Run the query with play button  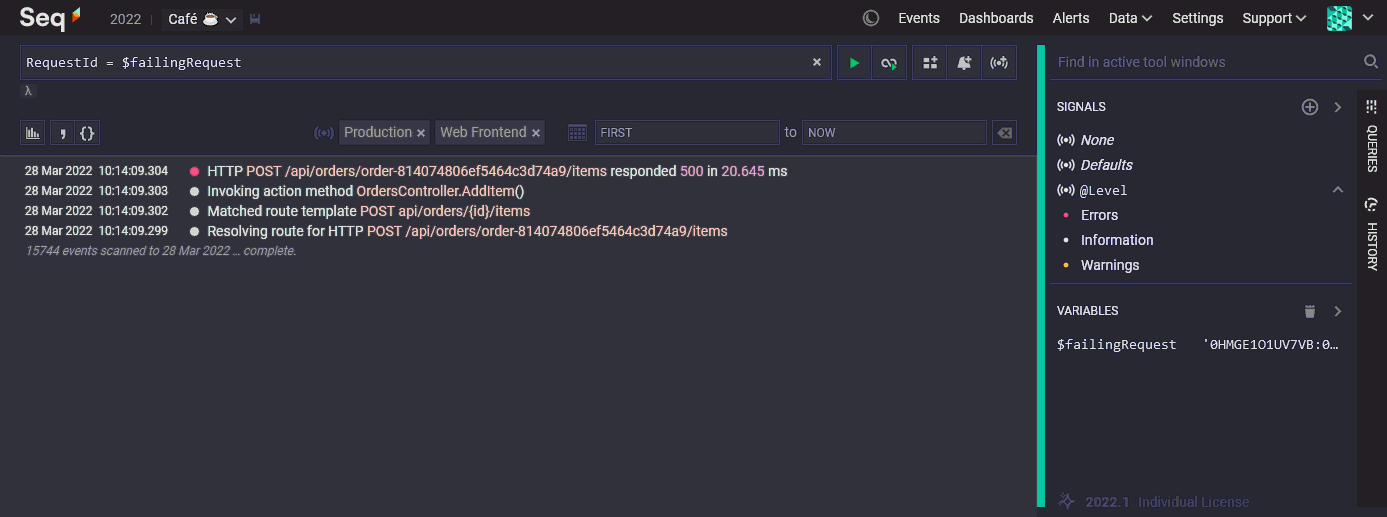point(854,62)
